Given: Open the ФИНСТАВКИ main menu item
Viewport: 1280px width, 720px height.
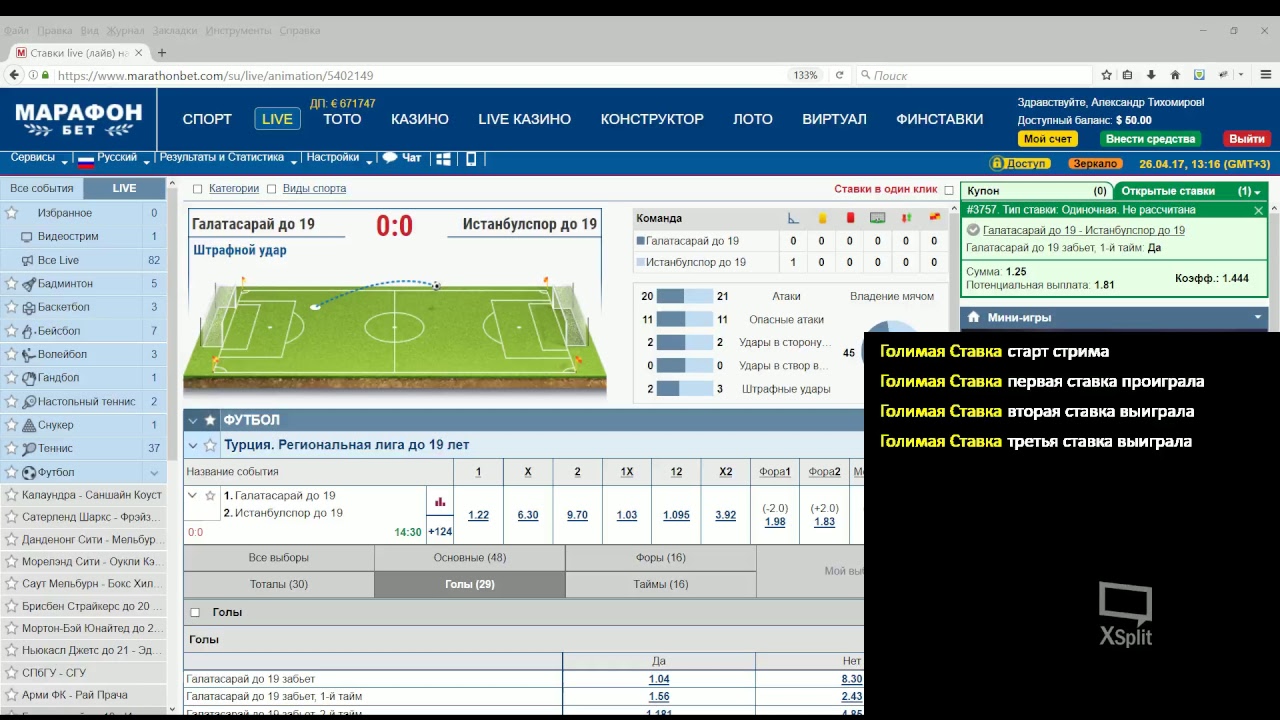Looking at the screenshot, I should [940, 119].
